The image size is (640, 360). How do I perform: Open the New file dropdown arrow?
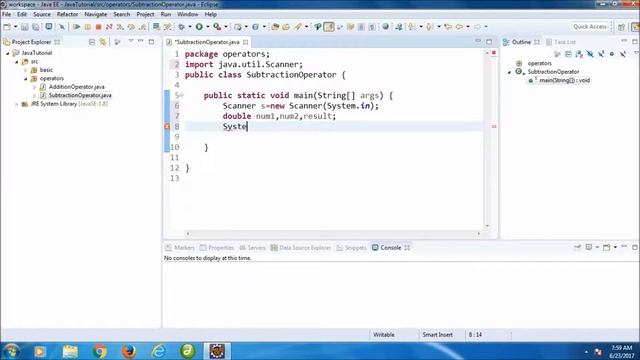pyautogui.click(x=16, y=27)
